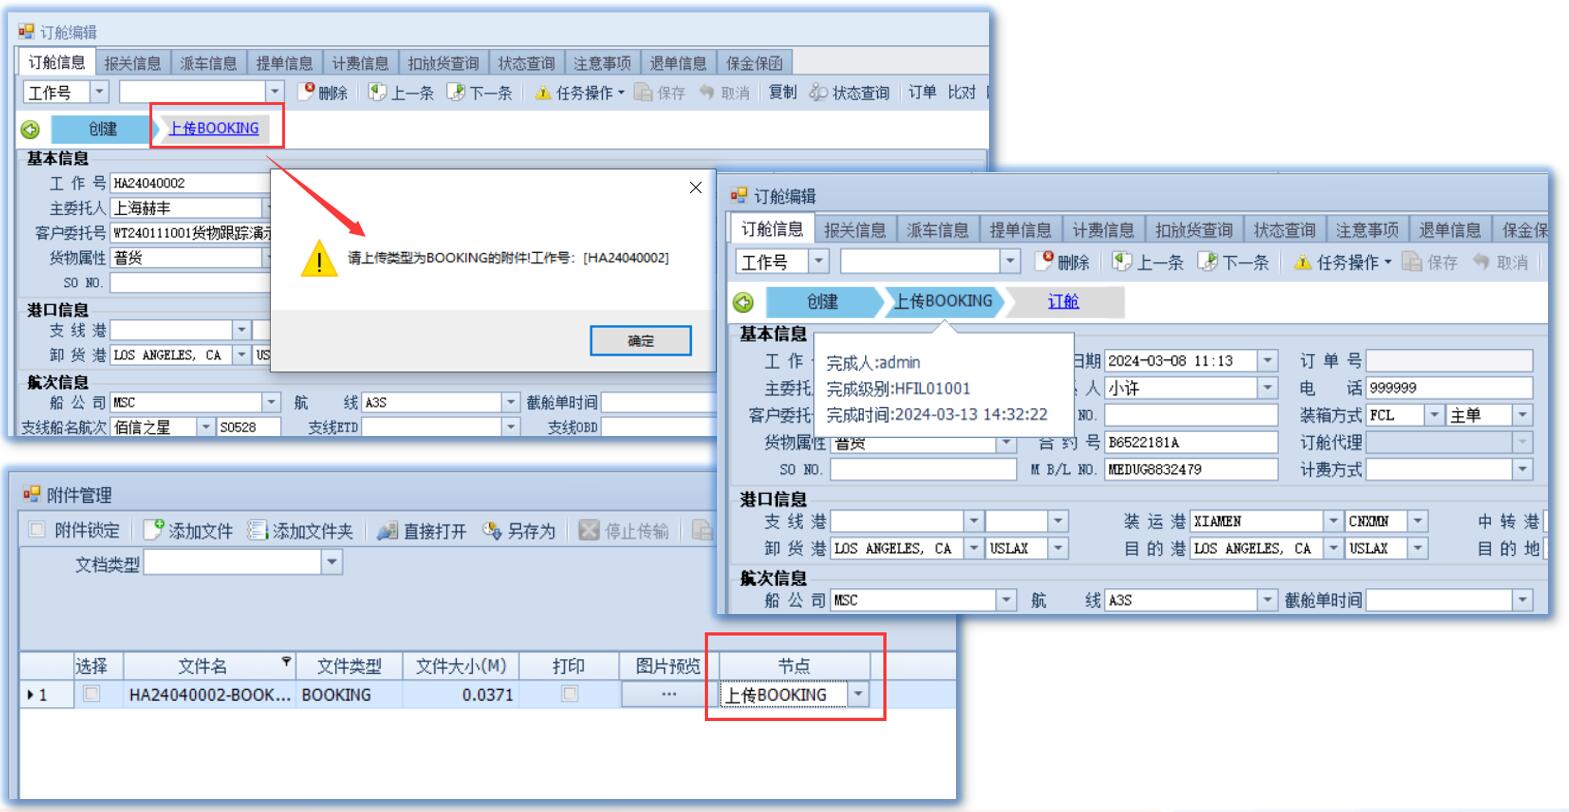
Task: Open 任务操作 menu in left 订舱编辑 window
Action: pyautogui.click(x=579, y=92)
